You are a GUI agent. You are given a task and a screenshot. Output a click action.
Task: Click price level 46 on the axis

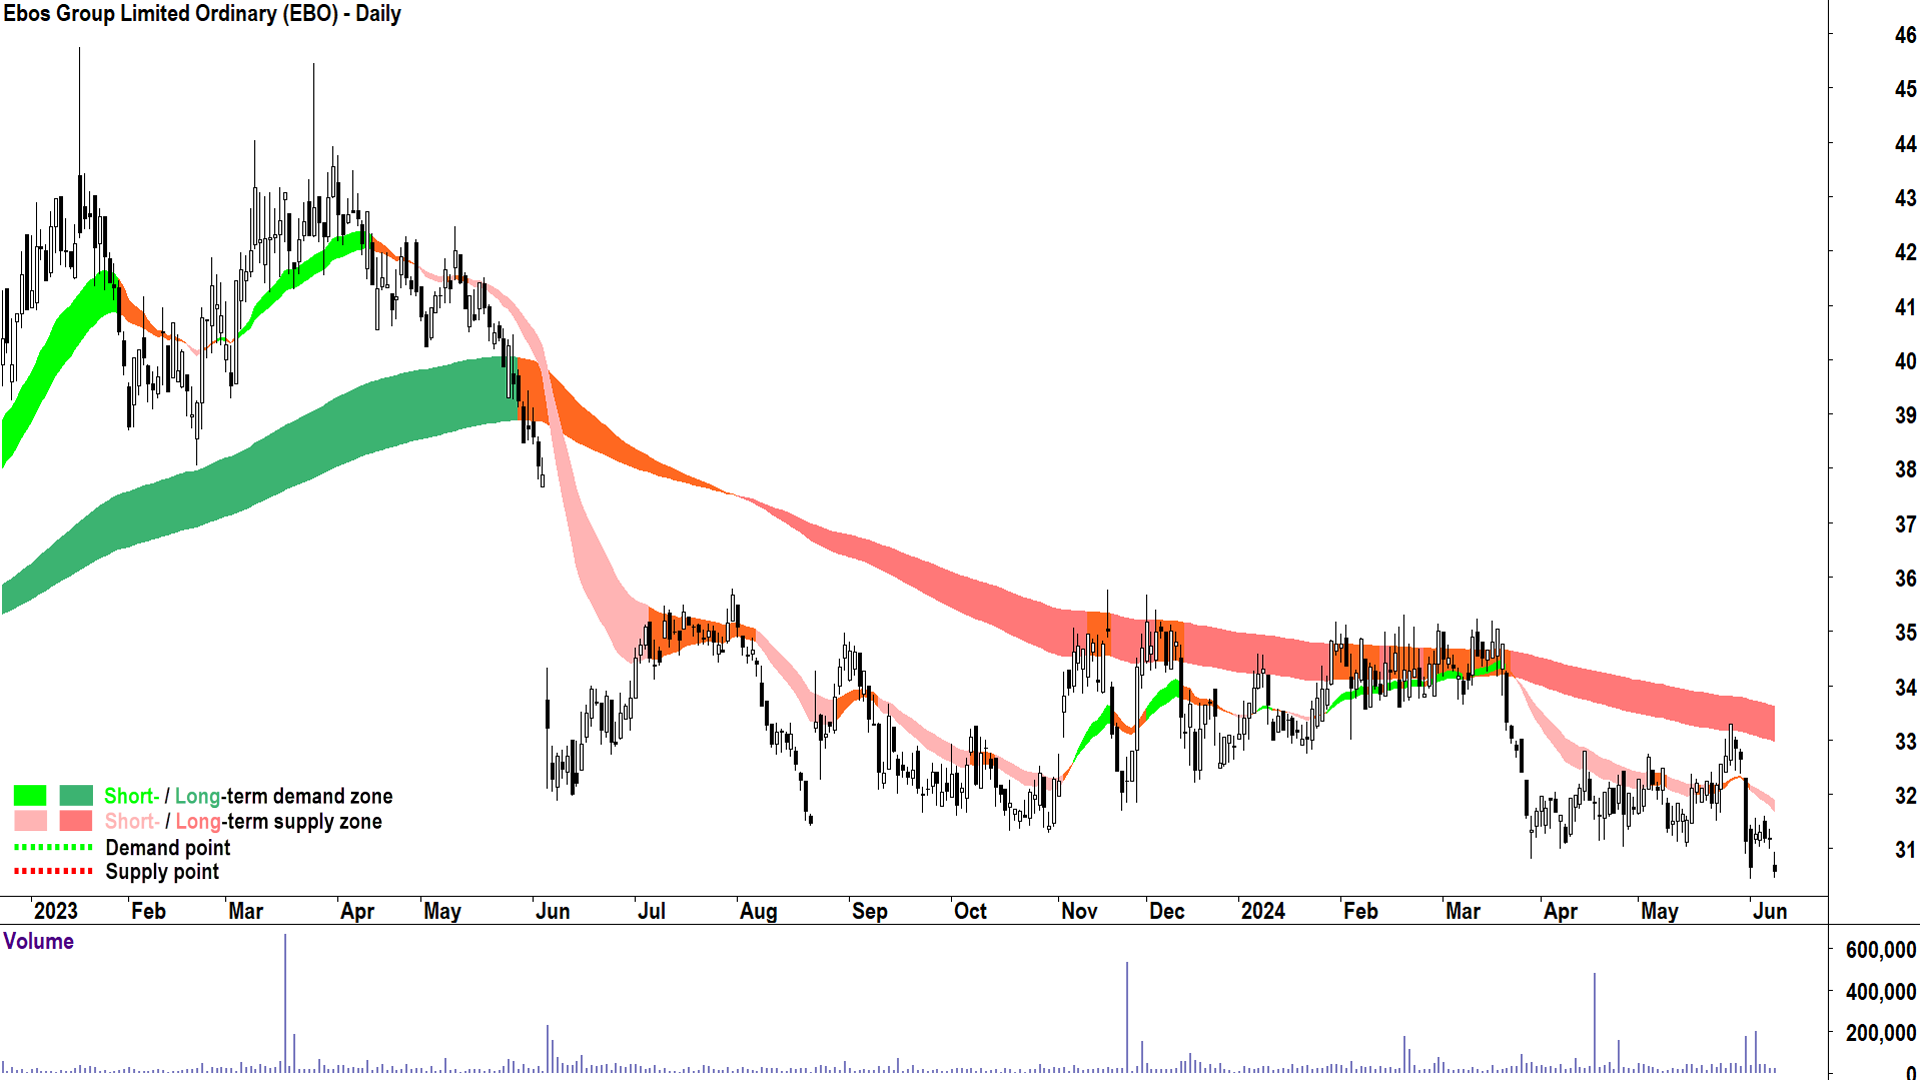click(x=1905, y=35)
